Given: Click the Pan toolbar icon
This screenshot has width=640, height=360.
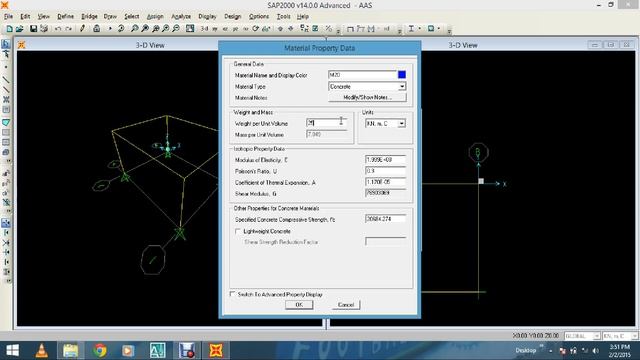Looking at the screenshot, I should pos(190,29).
